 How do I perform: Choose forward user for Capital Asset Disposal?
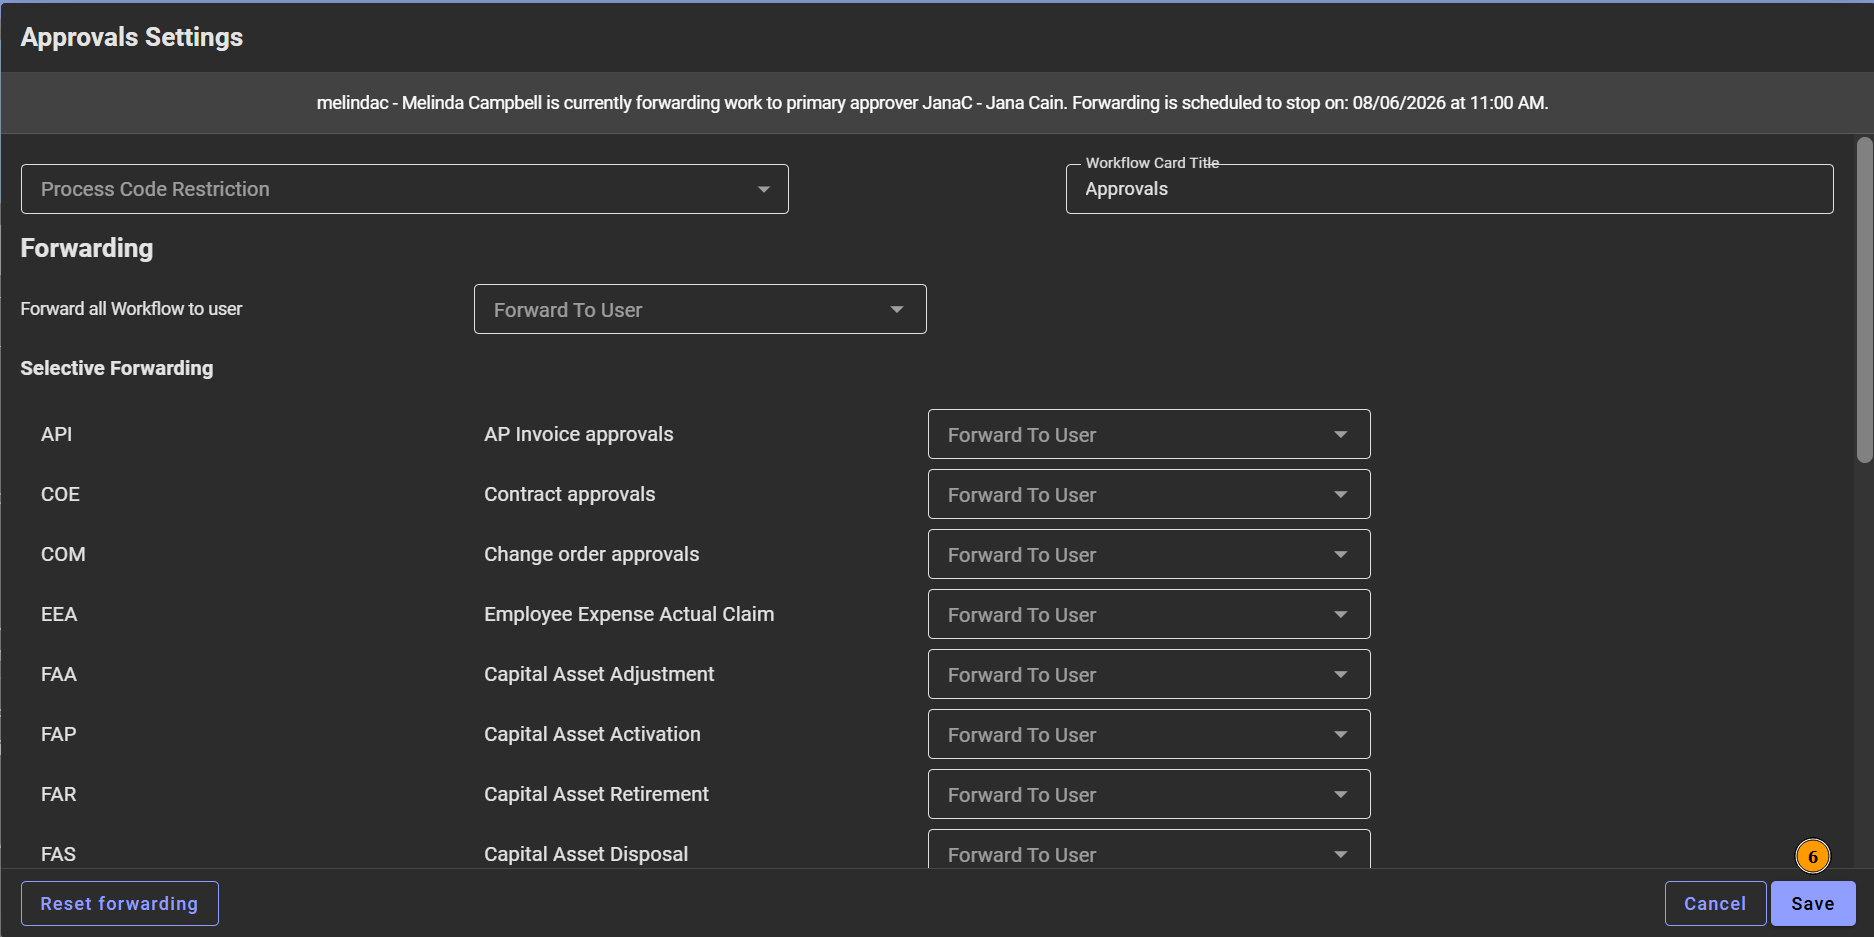tap(1149, 849)
